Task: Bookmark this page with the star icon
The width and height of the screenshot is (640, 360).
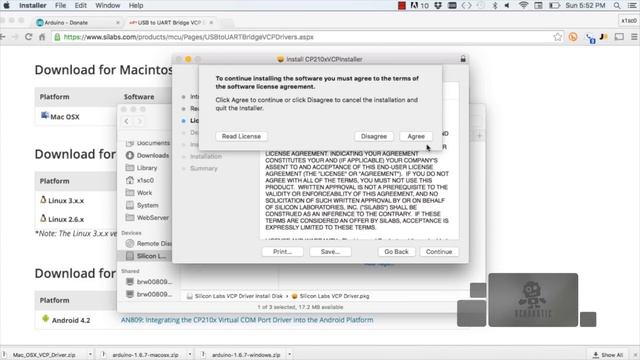Action: tap(558, 37)
